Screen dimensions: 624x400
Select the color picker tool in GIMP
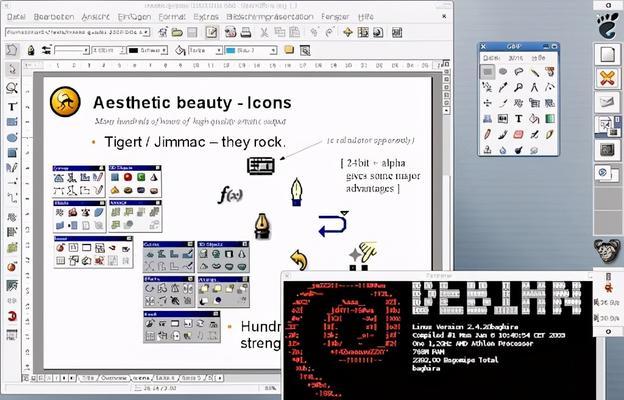503,87
